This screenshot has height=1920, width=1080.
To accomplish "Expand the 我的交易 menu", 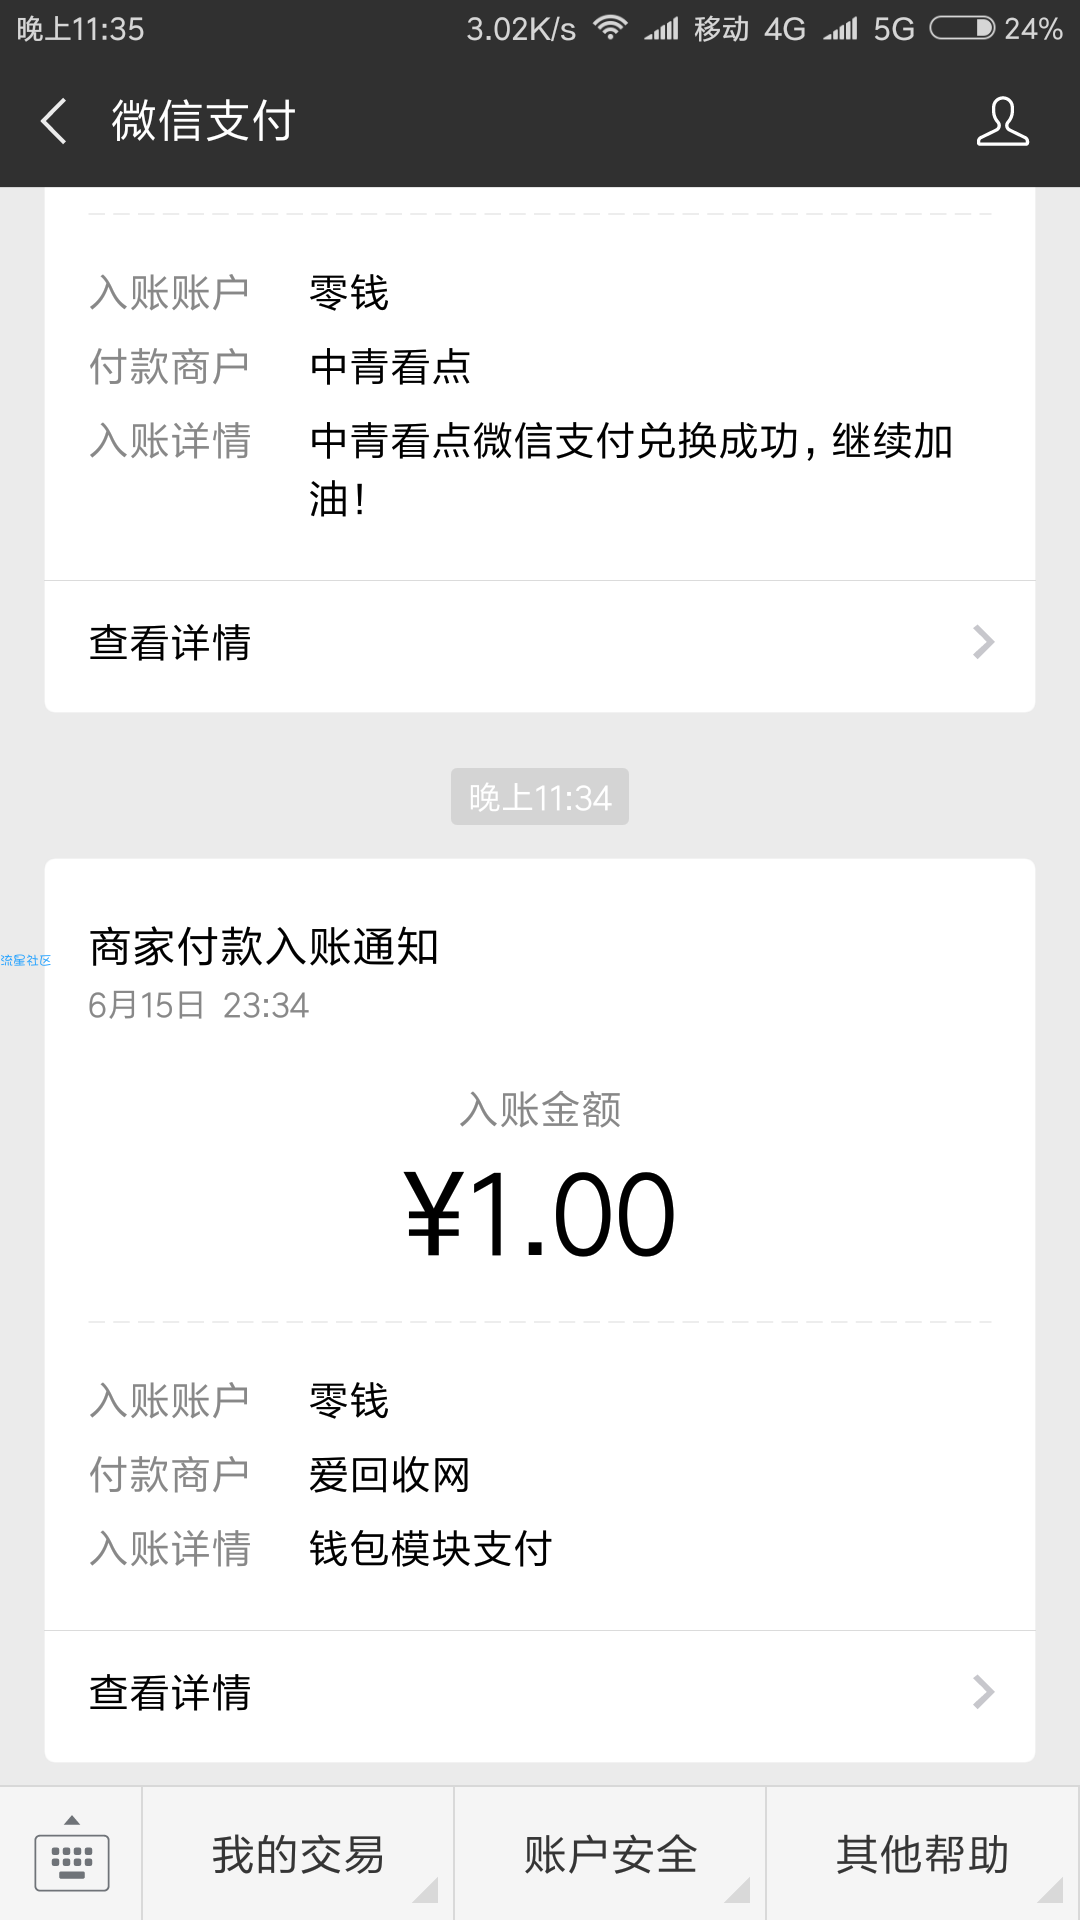I will pyautogui.click(x=298, y=1854).
